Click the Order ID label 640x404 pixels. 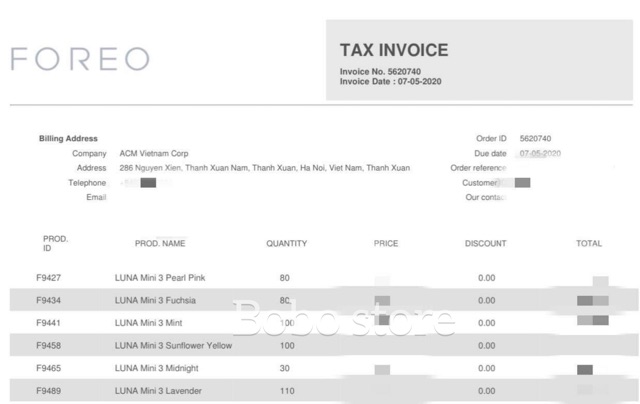[x=491, y=138]
